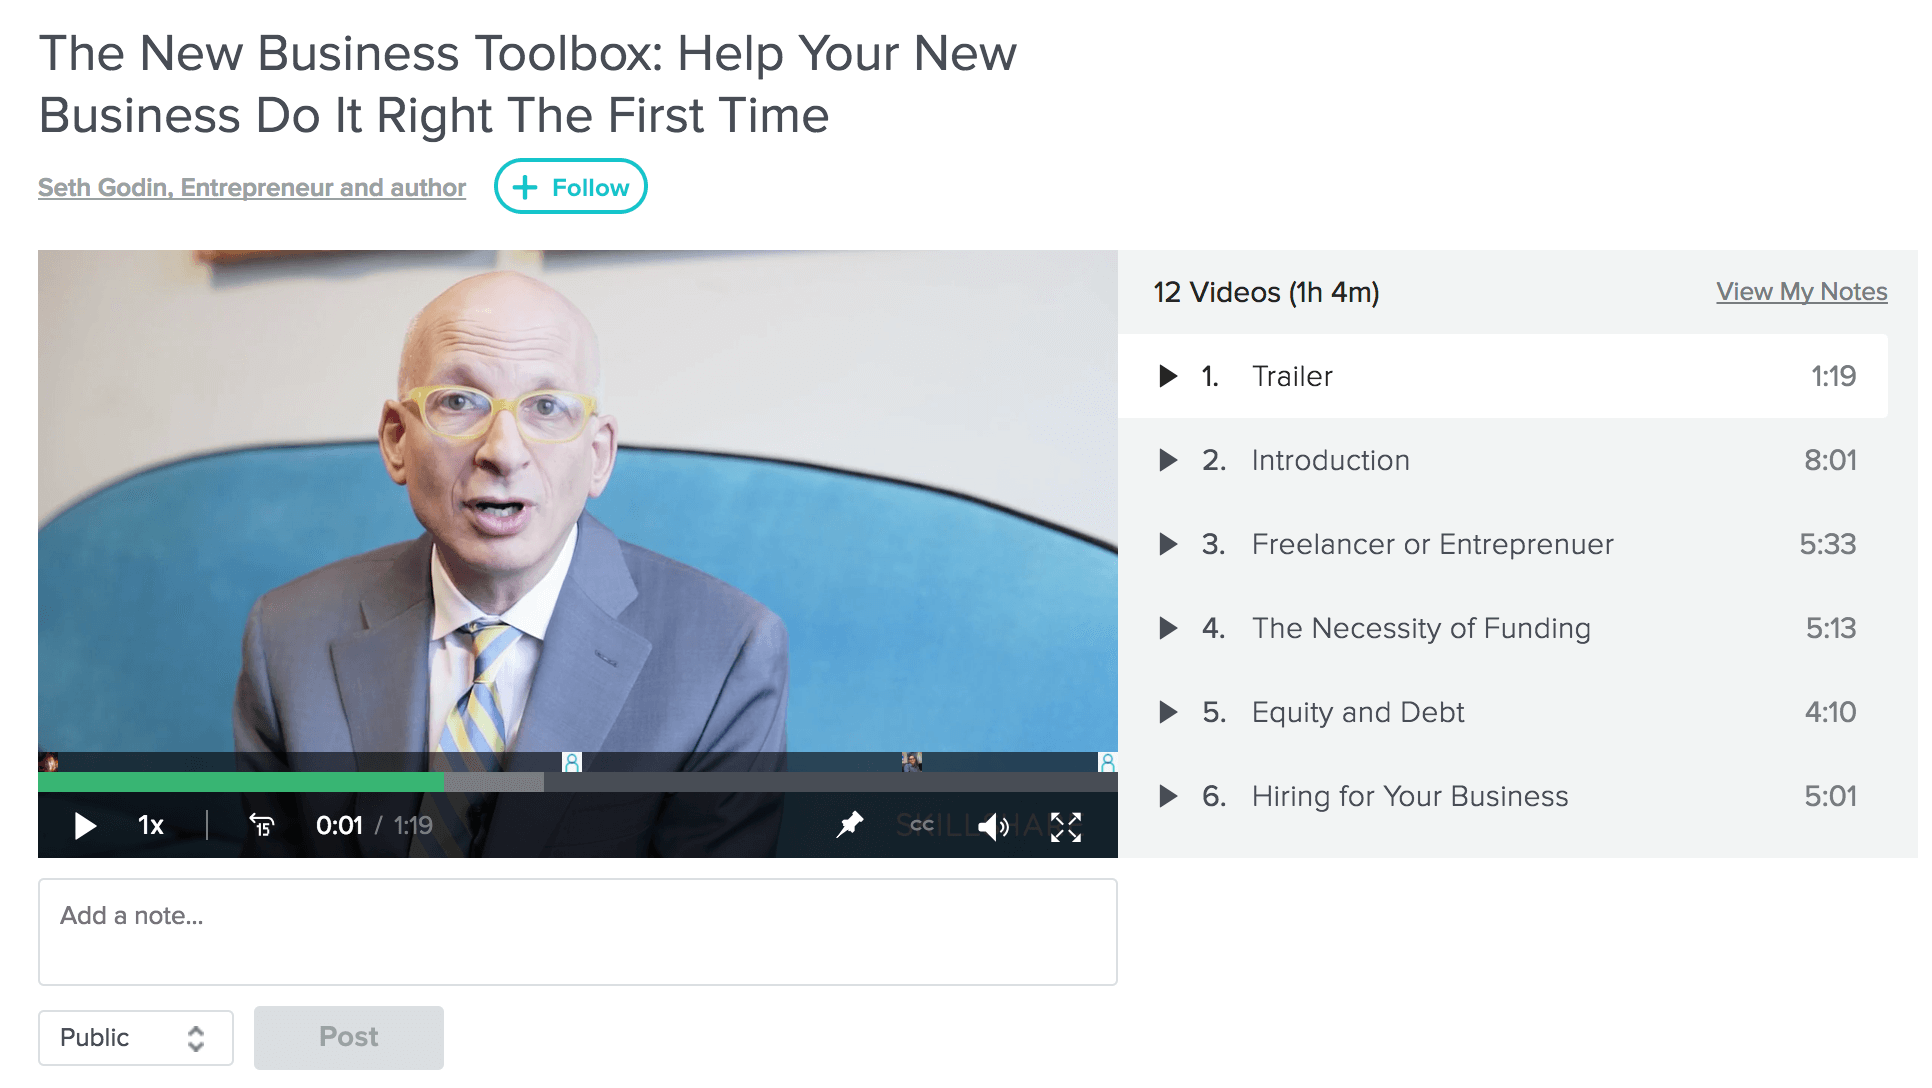
Task: Change the 1x playback speed
Action: [x=151, y=825]
